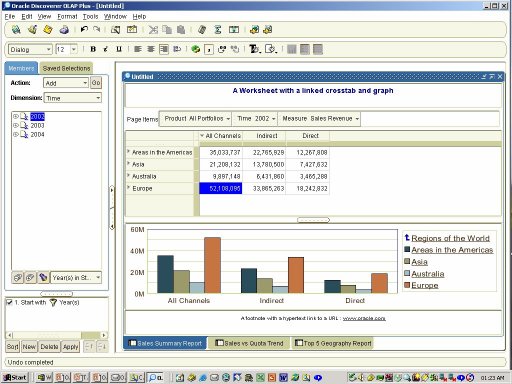Viewport: 512px width, 384px height.
Task: Click the 2002 item in member tree
Action: click(37, 116)
